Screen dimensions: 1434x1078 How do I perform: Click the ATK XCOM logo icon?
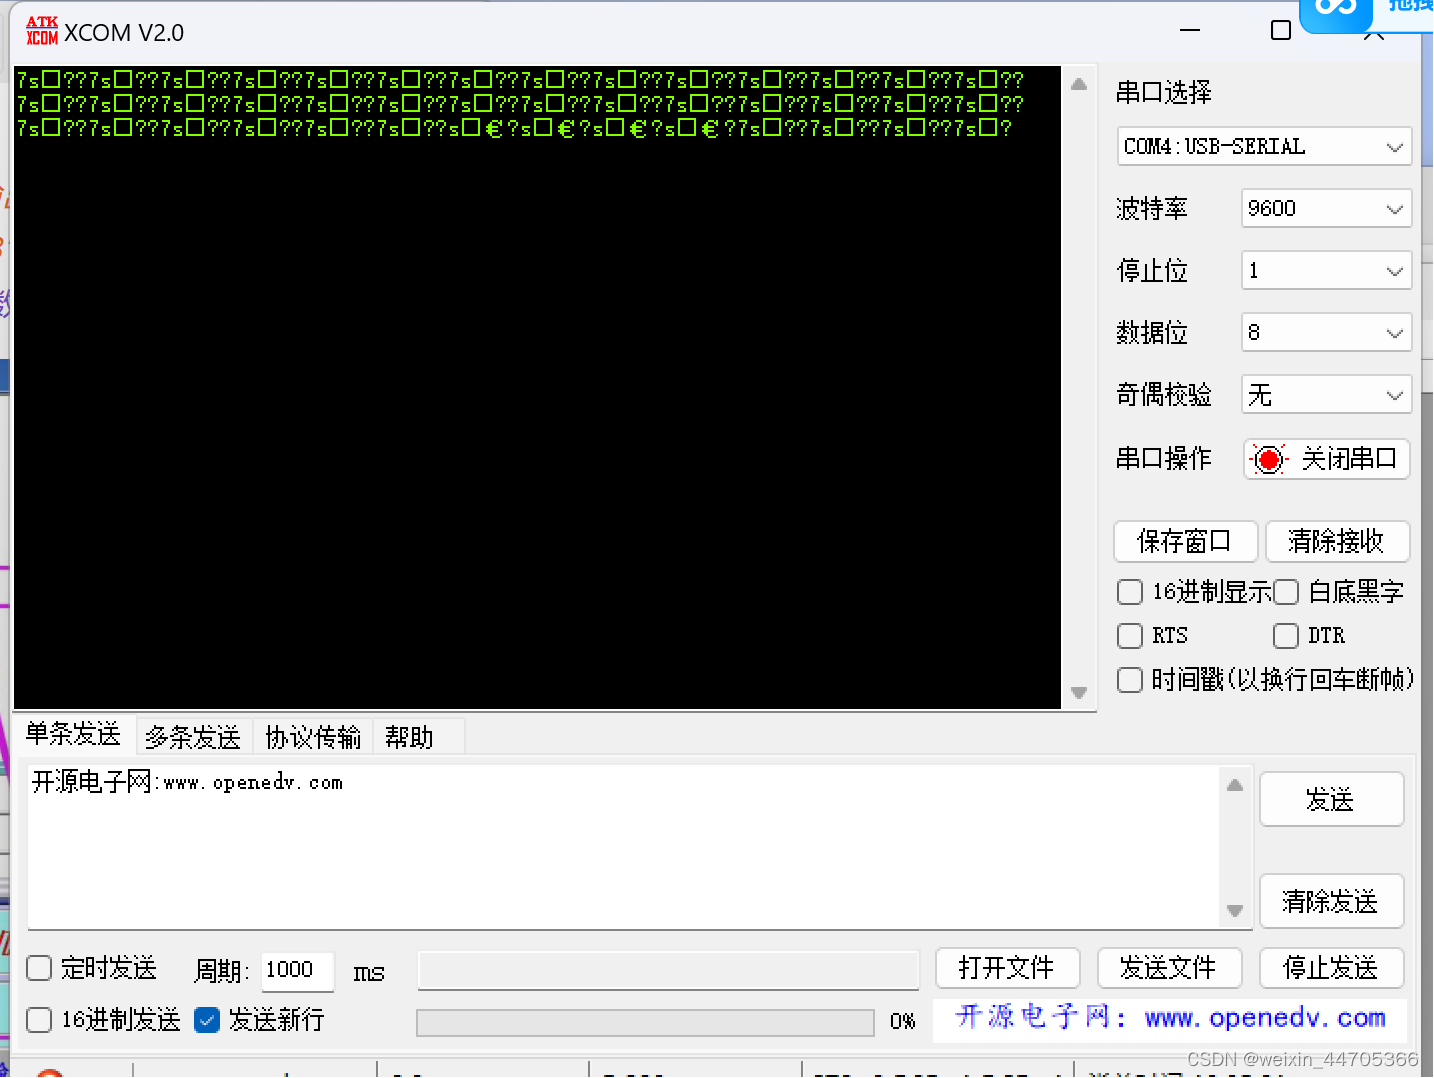point(40,30)
